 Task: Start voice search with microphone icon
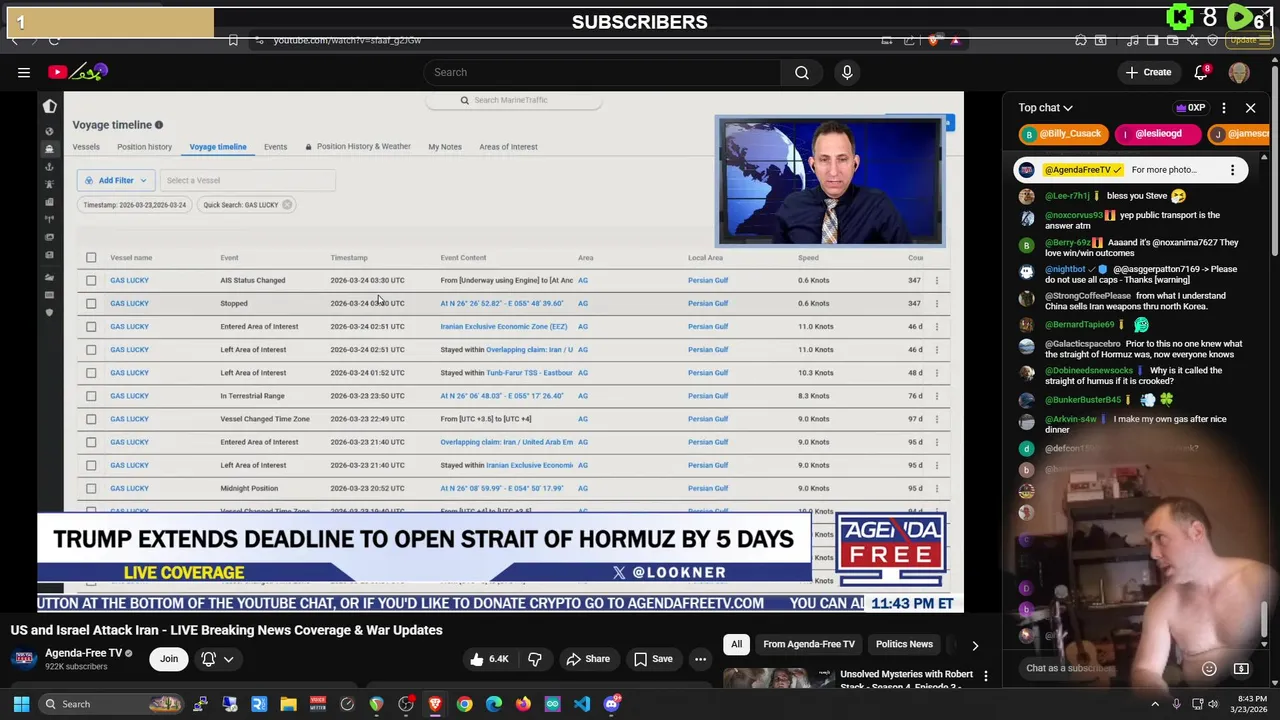(847, 72)
